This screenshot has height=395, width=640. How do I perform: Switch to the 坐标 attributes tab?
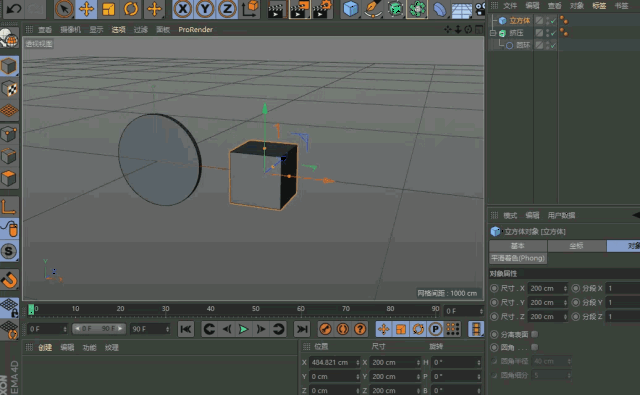(576, 246)
